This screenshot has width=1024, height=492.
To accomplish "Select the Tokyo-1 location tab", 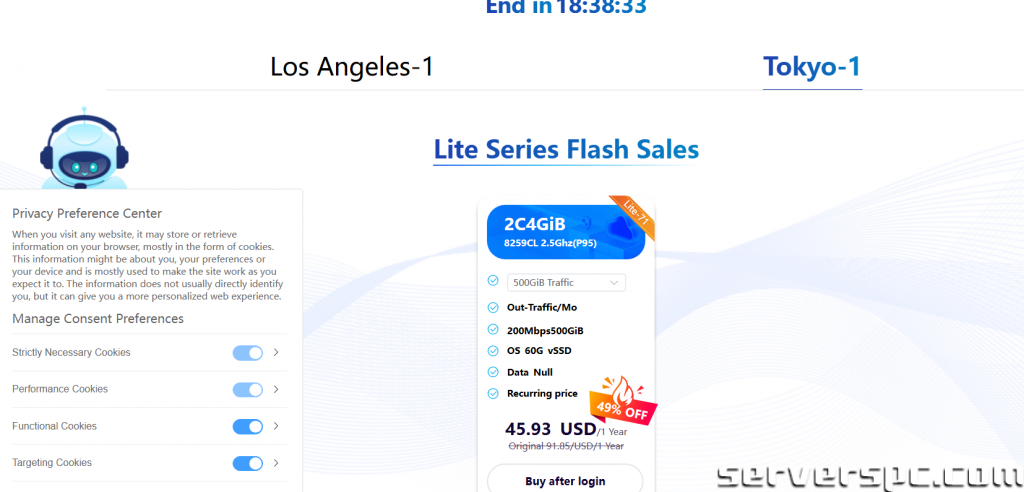I will click(x=812, y=67).
